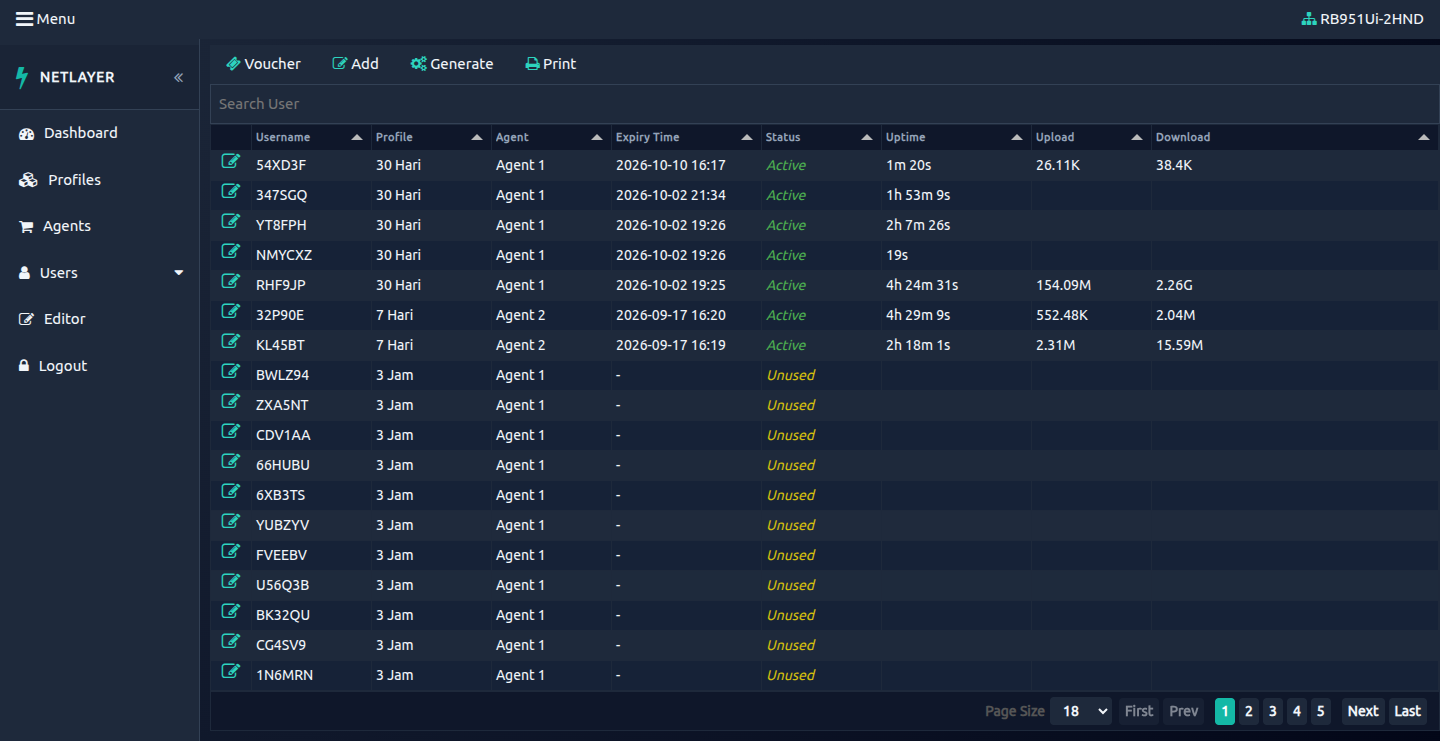
Task: Go to page 2 of results
Action: (1249, 711)
